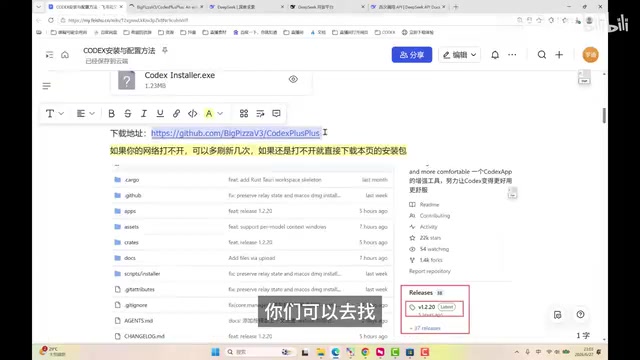
Task: Click the page icon at the document's top right
Action: (584, 77)
